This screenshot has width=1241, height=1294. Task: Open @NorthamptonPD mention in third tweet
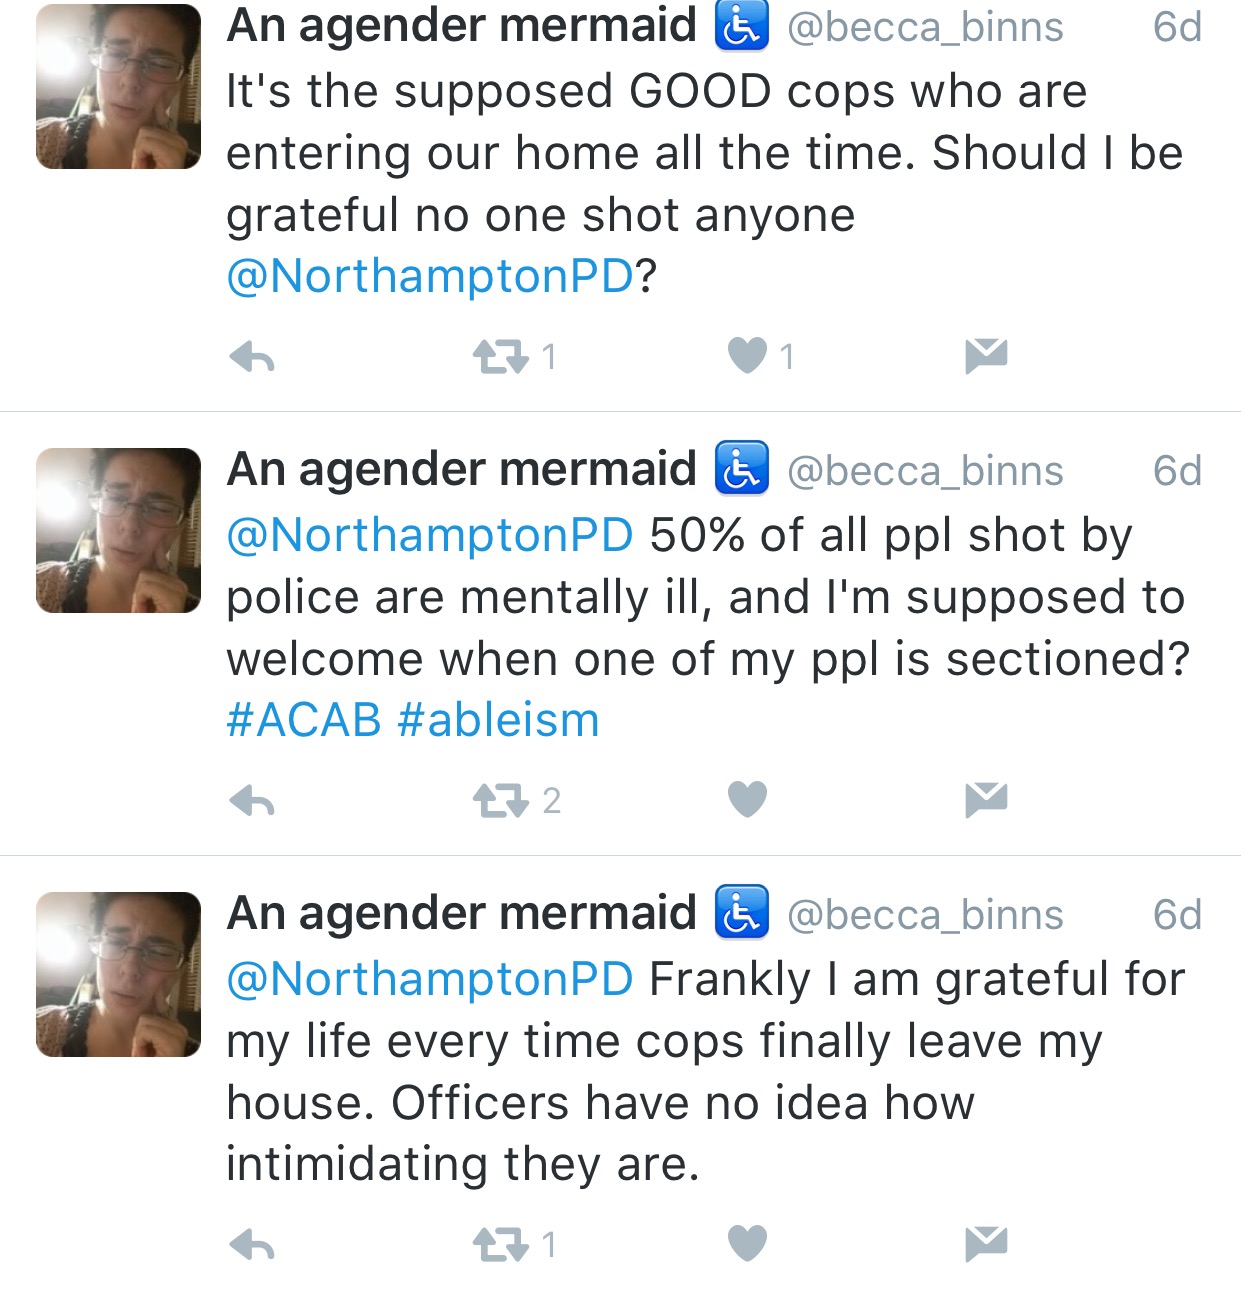click(x=430, y=979)
